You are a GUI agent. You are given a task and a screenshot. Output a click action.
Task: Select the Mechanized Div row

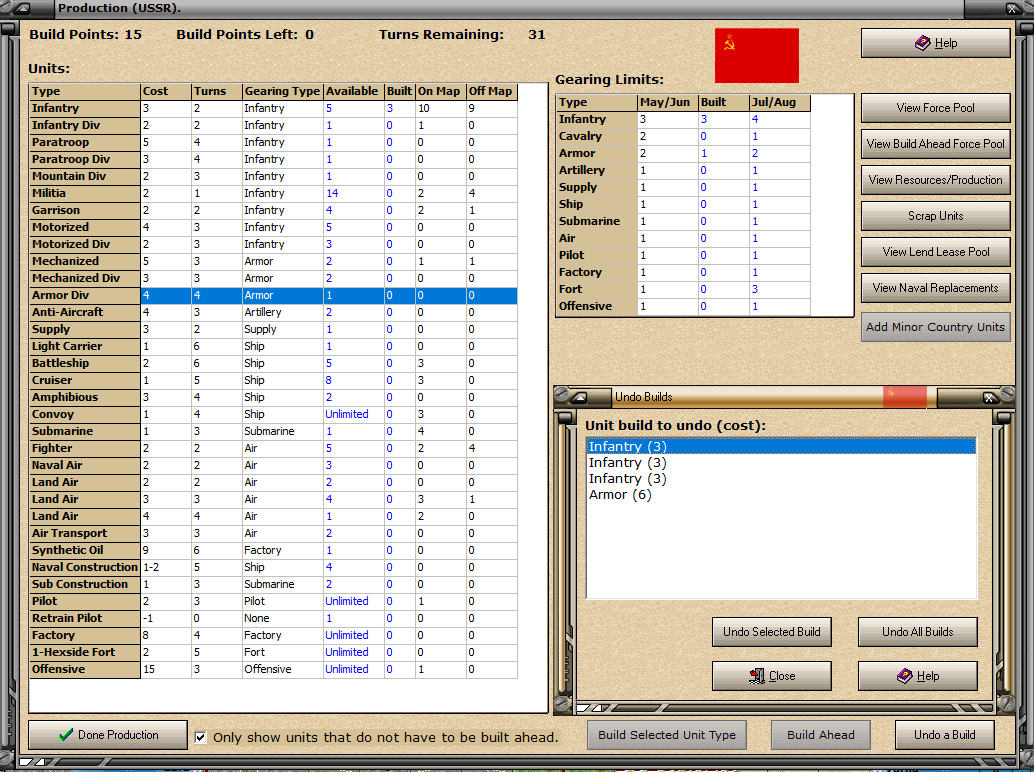(273, 278)
